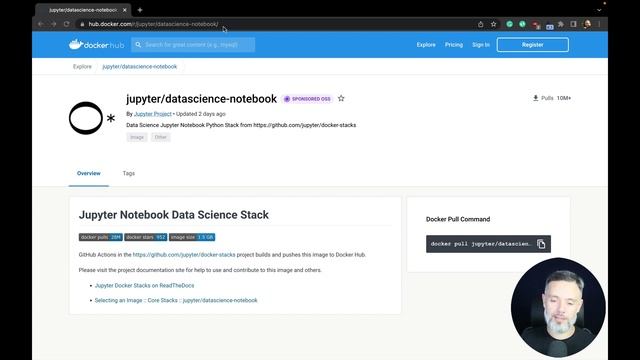Click Sign In in the header
Viewport: 640px width, 360px height.
(481, 44)
